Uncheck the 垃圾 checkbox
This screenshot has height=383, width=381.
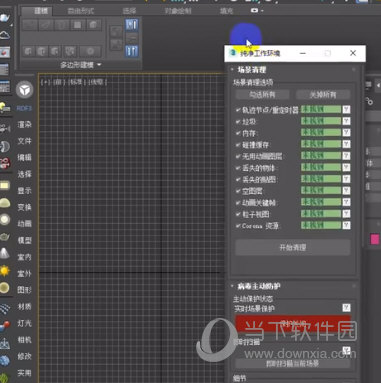[238, 121]
